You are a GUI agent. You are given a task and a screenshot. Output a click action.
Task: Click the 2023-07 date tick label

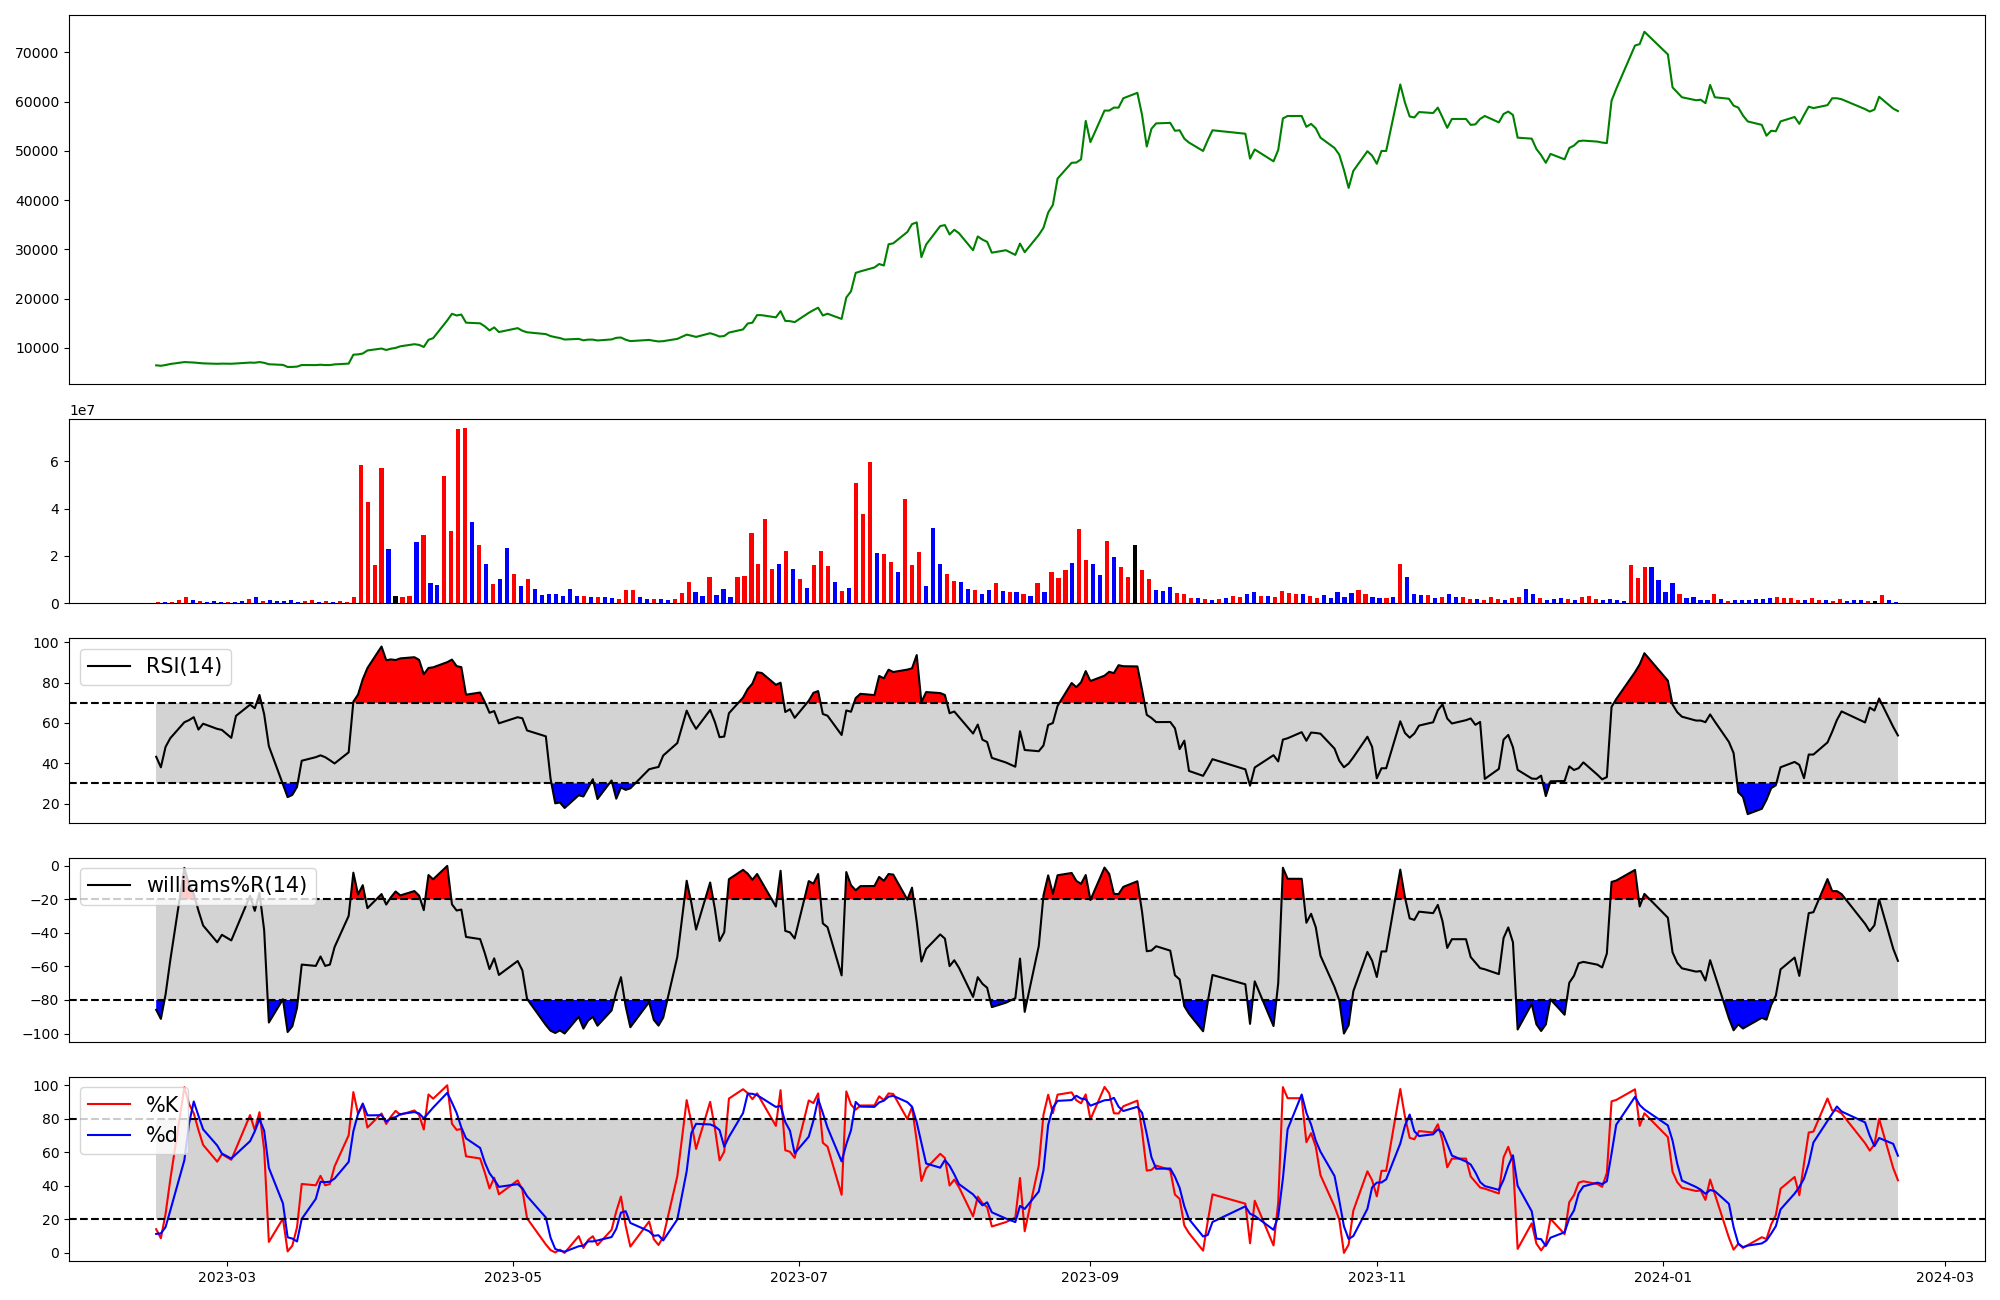[799, 1277]
